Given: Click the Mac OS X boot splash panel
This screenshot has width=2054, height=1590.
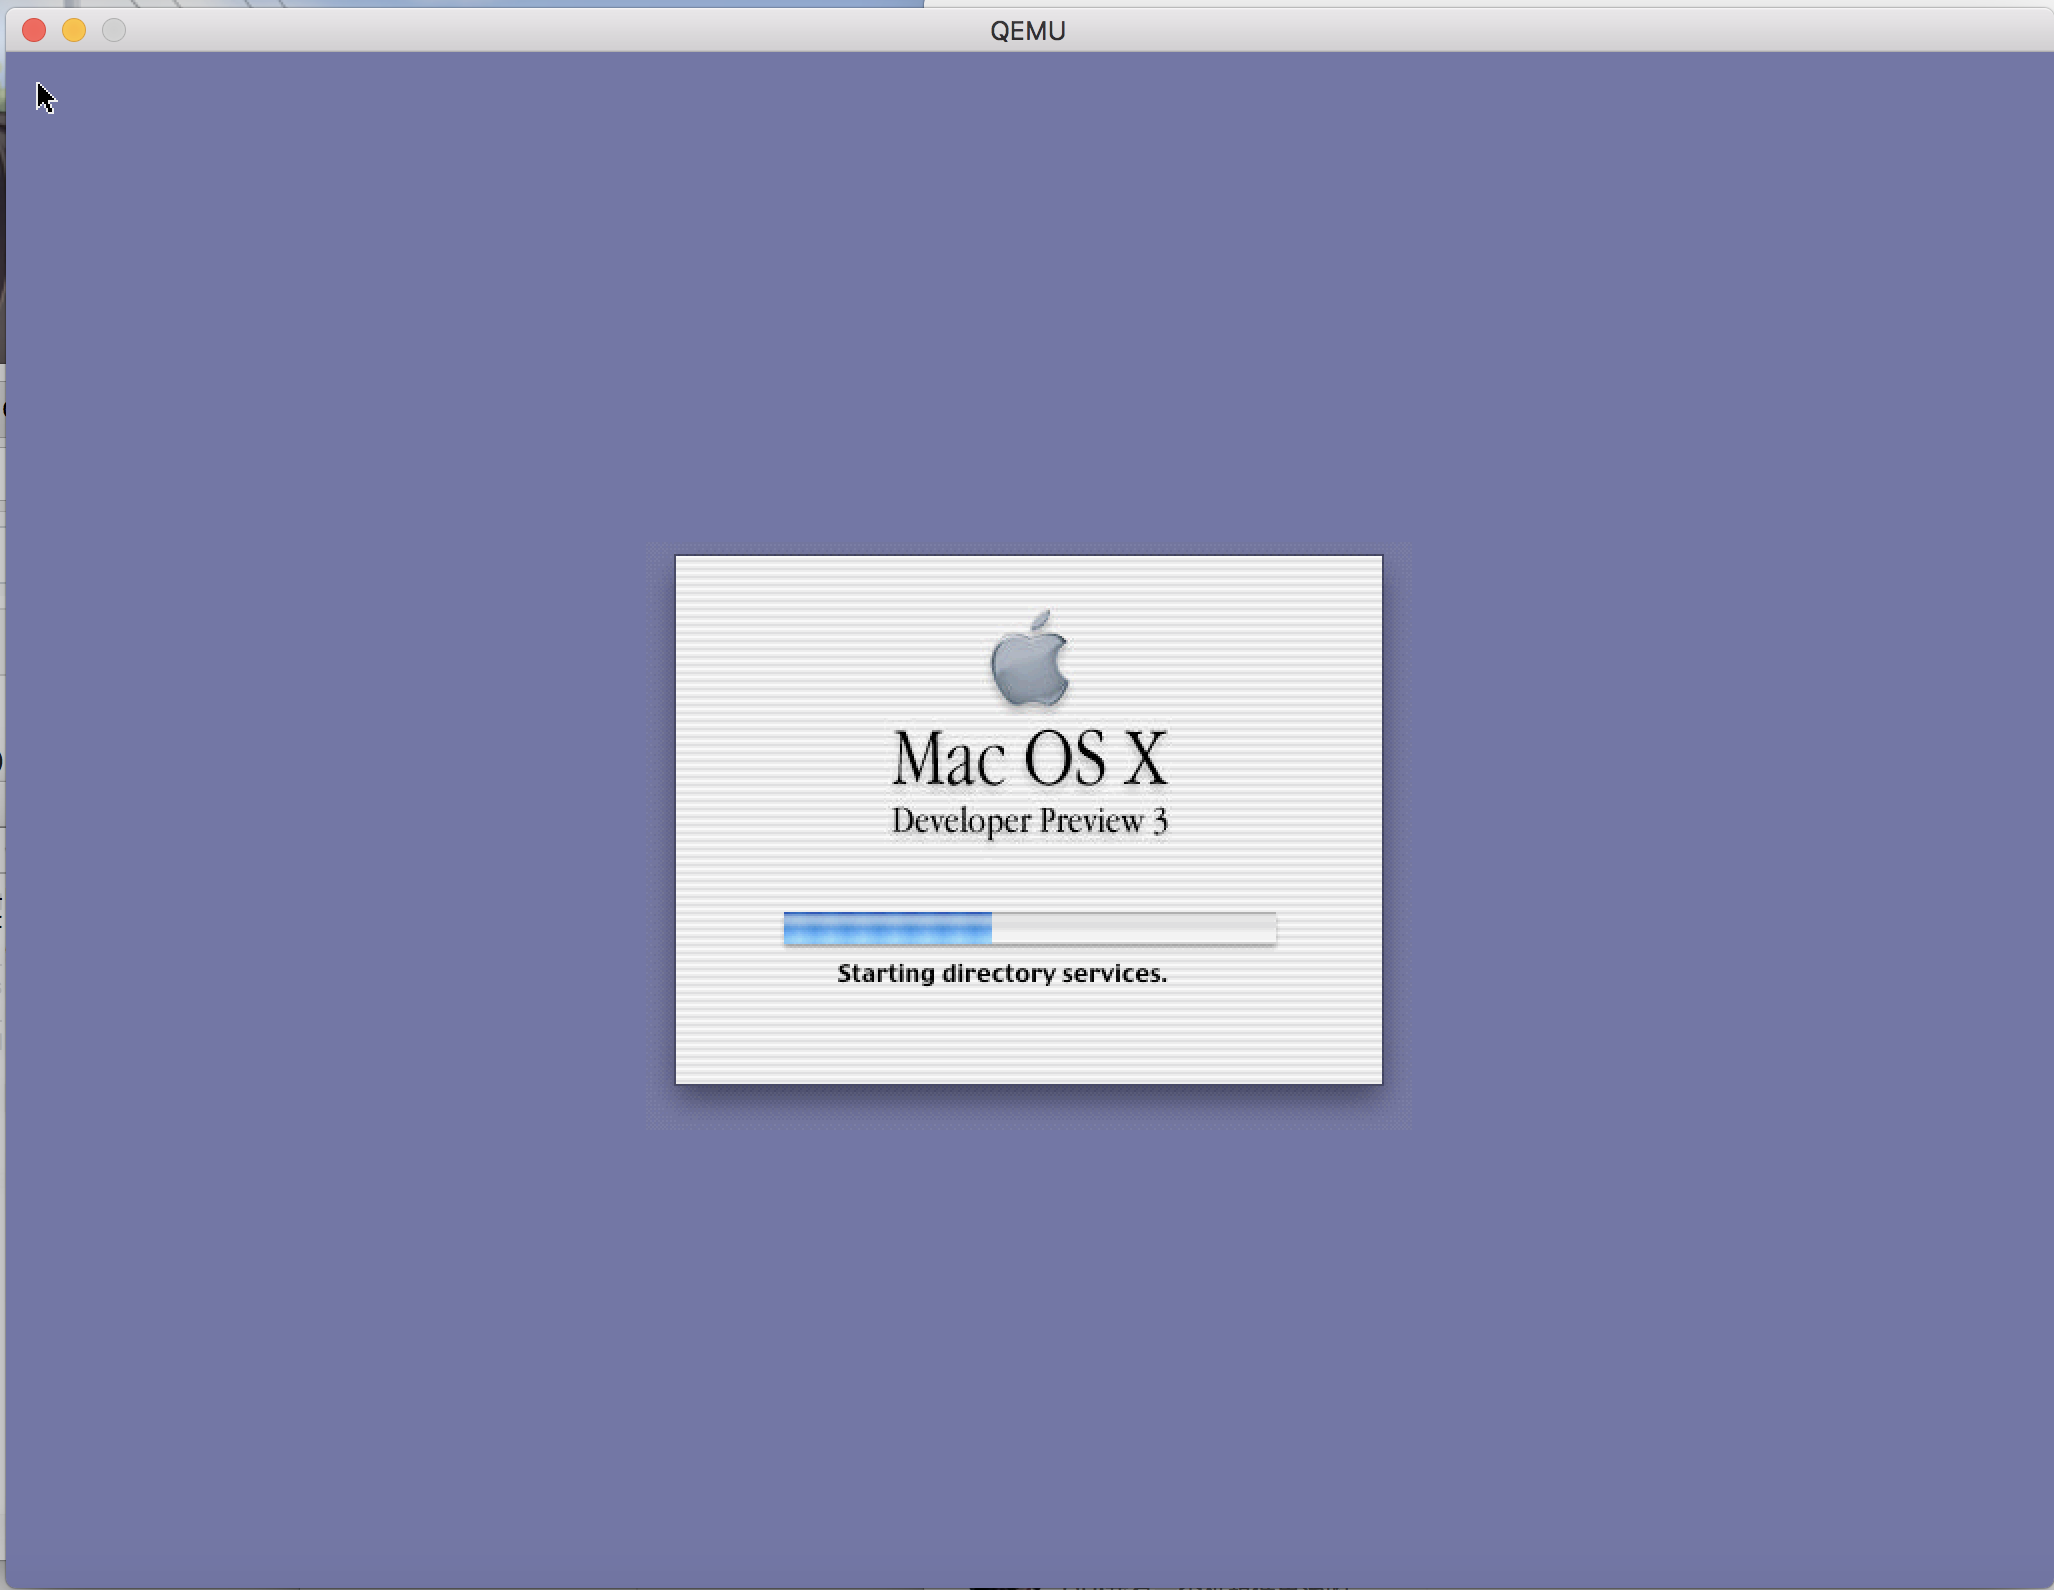Looking at the screenshot, I should click(x=1028, y=820).
